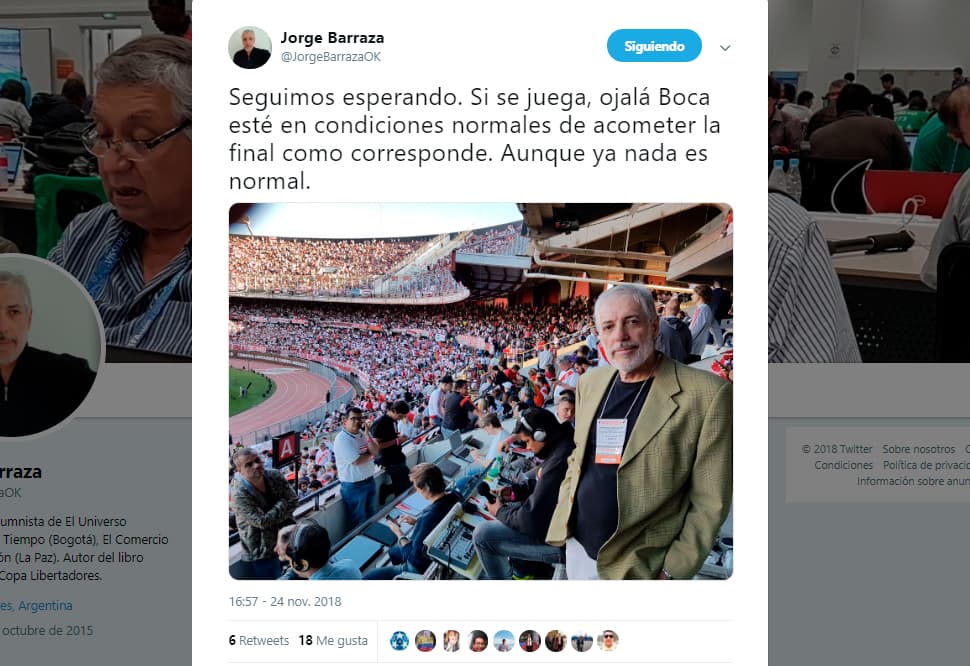Click the large profile picture on left sidebar

(x=43, y=346)
